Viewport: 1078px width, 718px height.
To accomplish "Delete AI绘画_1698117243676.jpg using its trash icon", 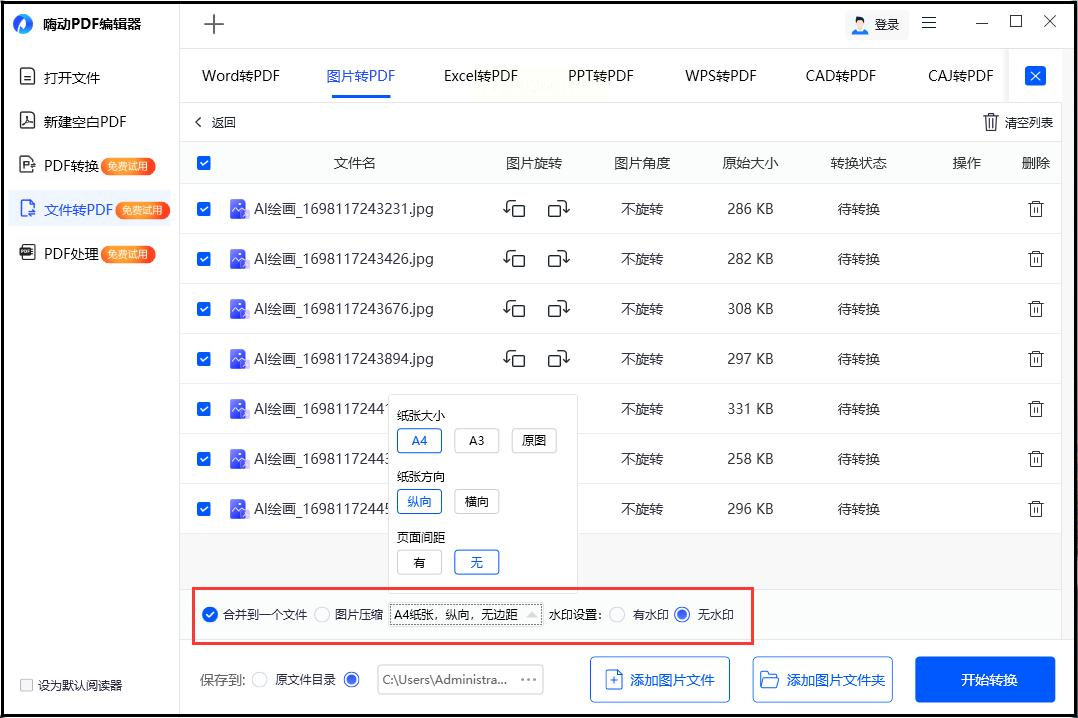I will click(1036, 309).
